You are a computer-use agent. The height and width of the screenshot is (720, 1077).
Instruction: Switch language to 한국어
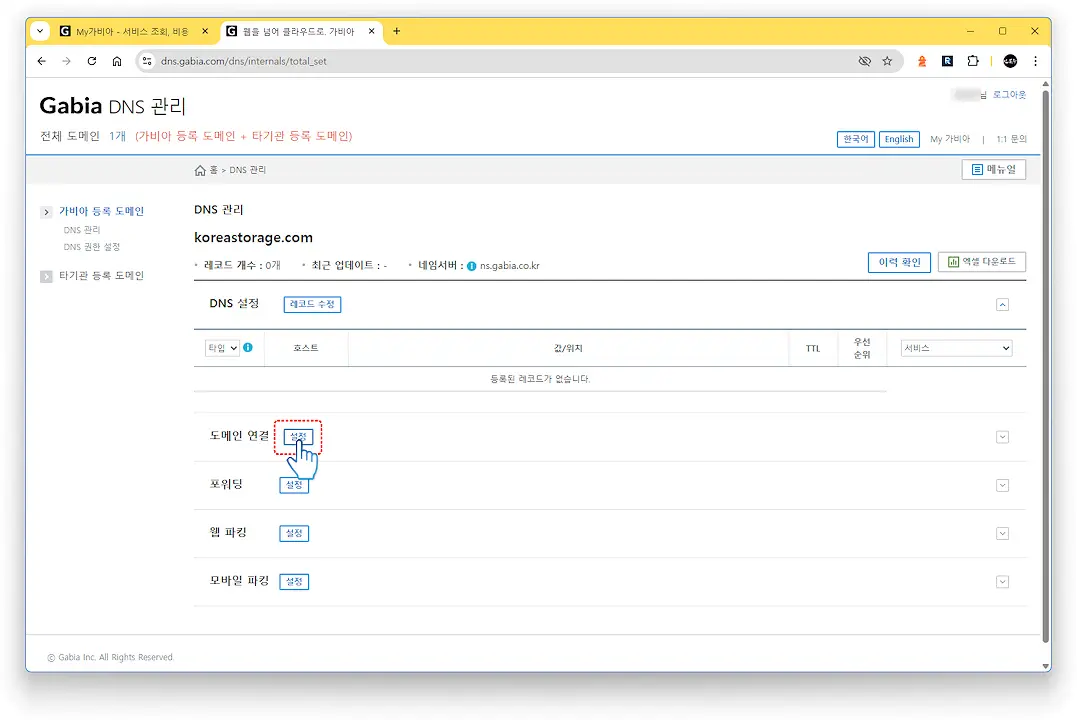[856, 139]
